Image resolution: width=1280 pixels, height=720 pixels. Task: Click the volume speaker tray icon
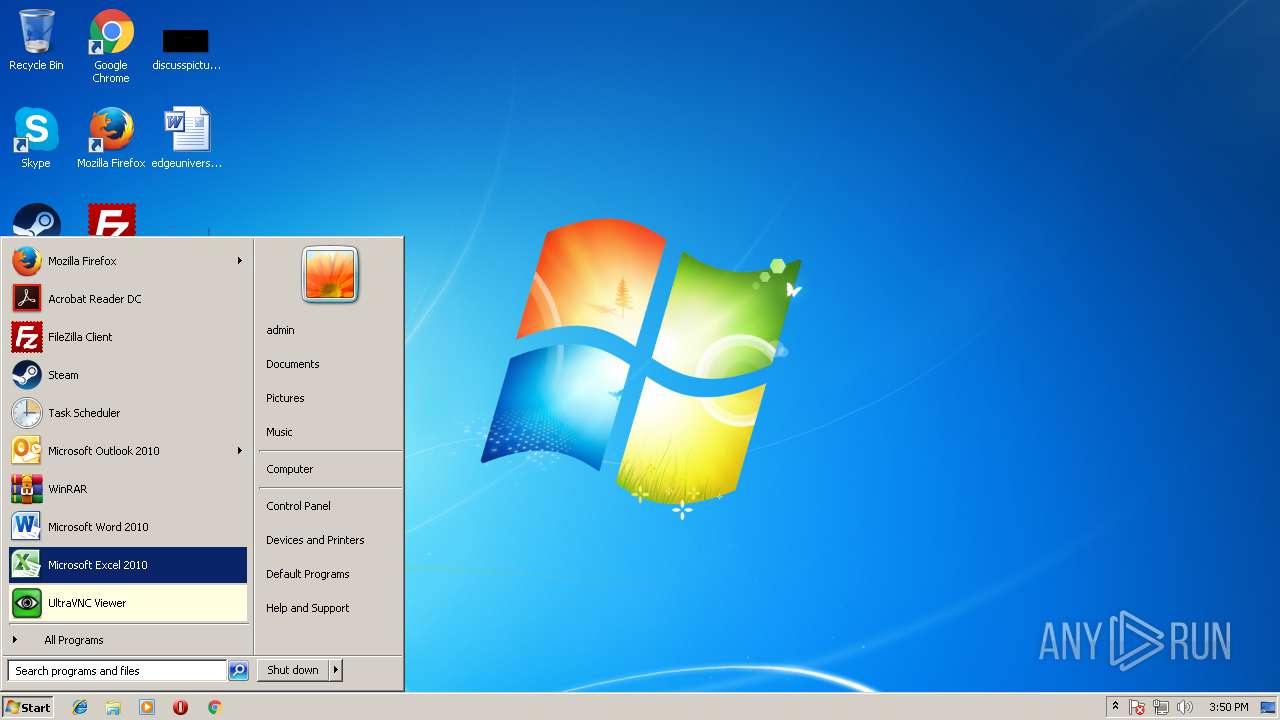tap(1185, 707)
